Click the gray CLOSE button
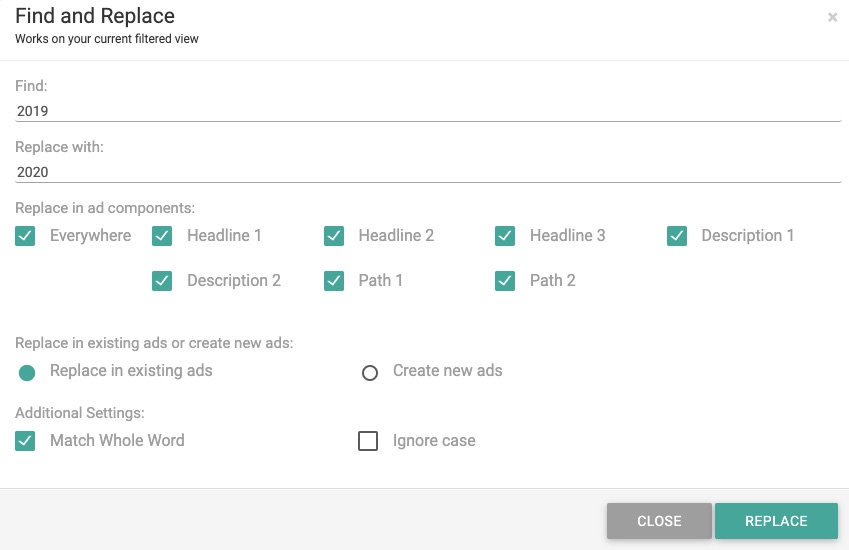Viewport: 849px width, 550px height. click(659, 521)
